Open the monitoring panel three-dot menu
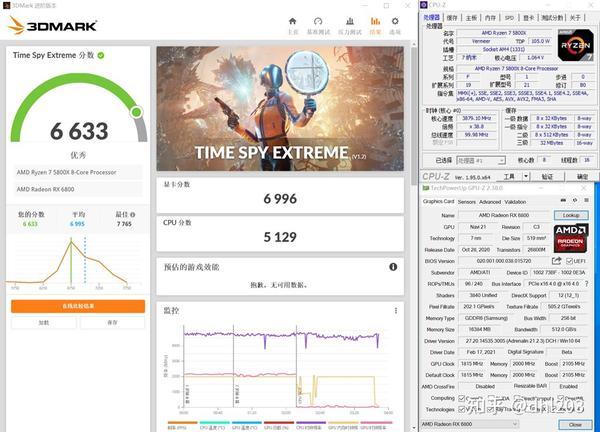The width and height of the screenshot is (600, 432). point(396,310)
